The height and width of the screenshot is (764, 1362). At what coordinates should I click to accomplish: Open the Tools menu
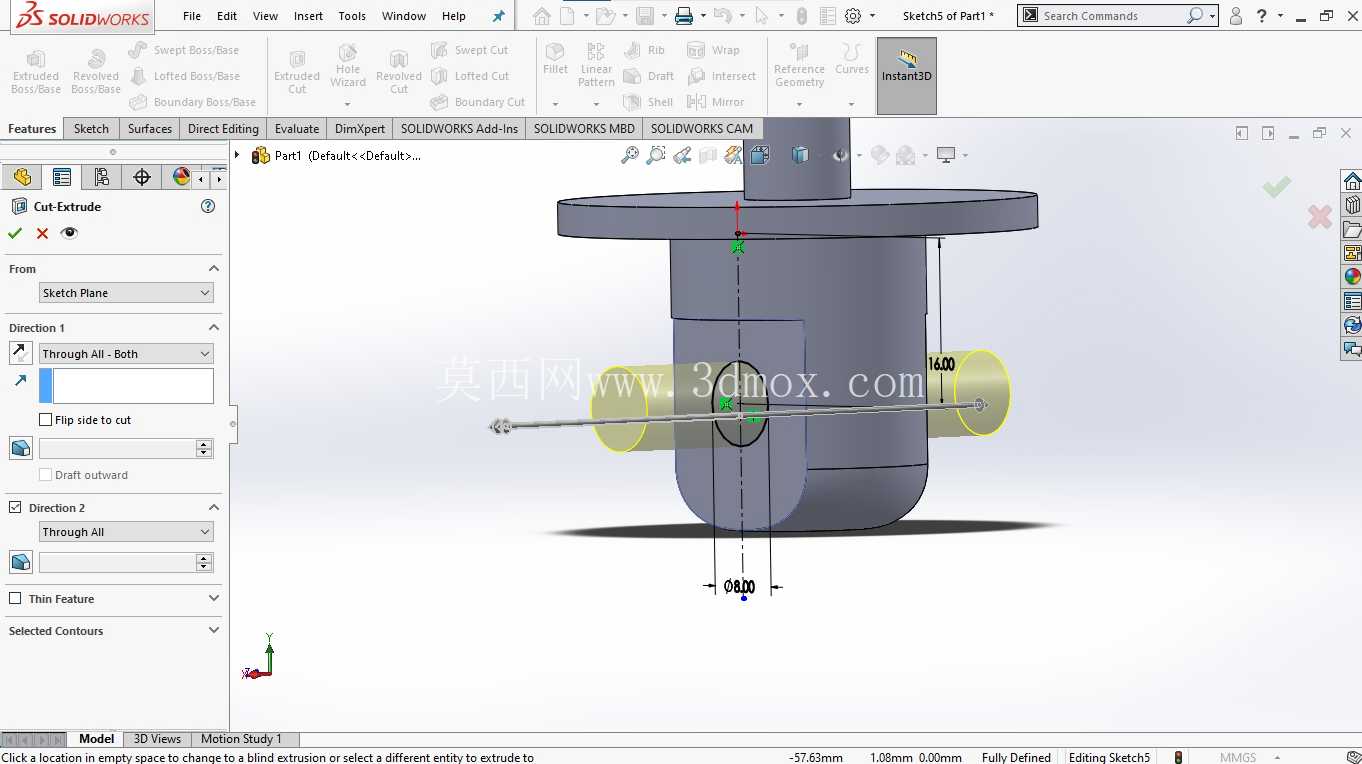click(352, 16)
